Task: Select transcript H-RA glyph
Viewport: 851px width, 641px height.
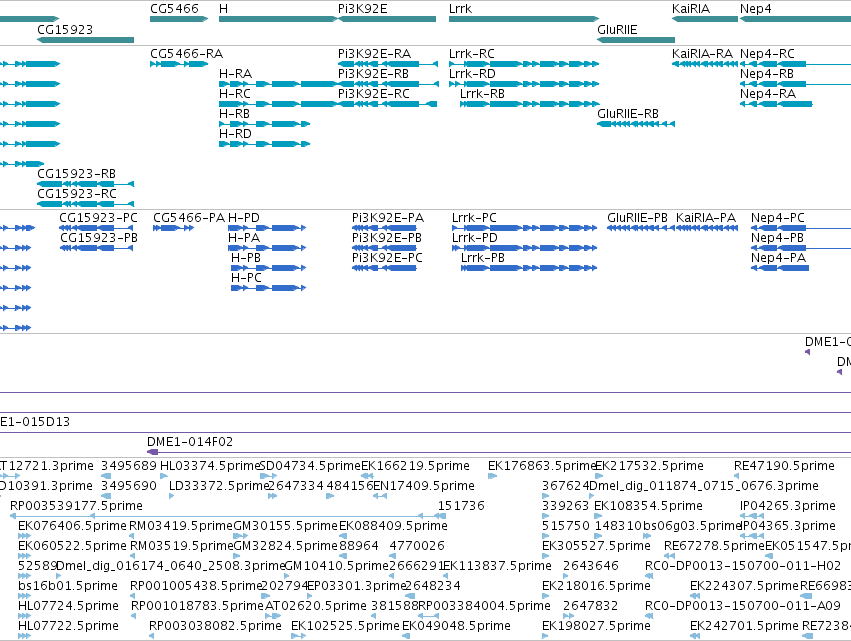Action: tap(278, 84)
